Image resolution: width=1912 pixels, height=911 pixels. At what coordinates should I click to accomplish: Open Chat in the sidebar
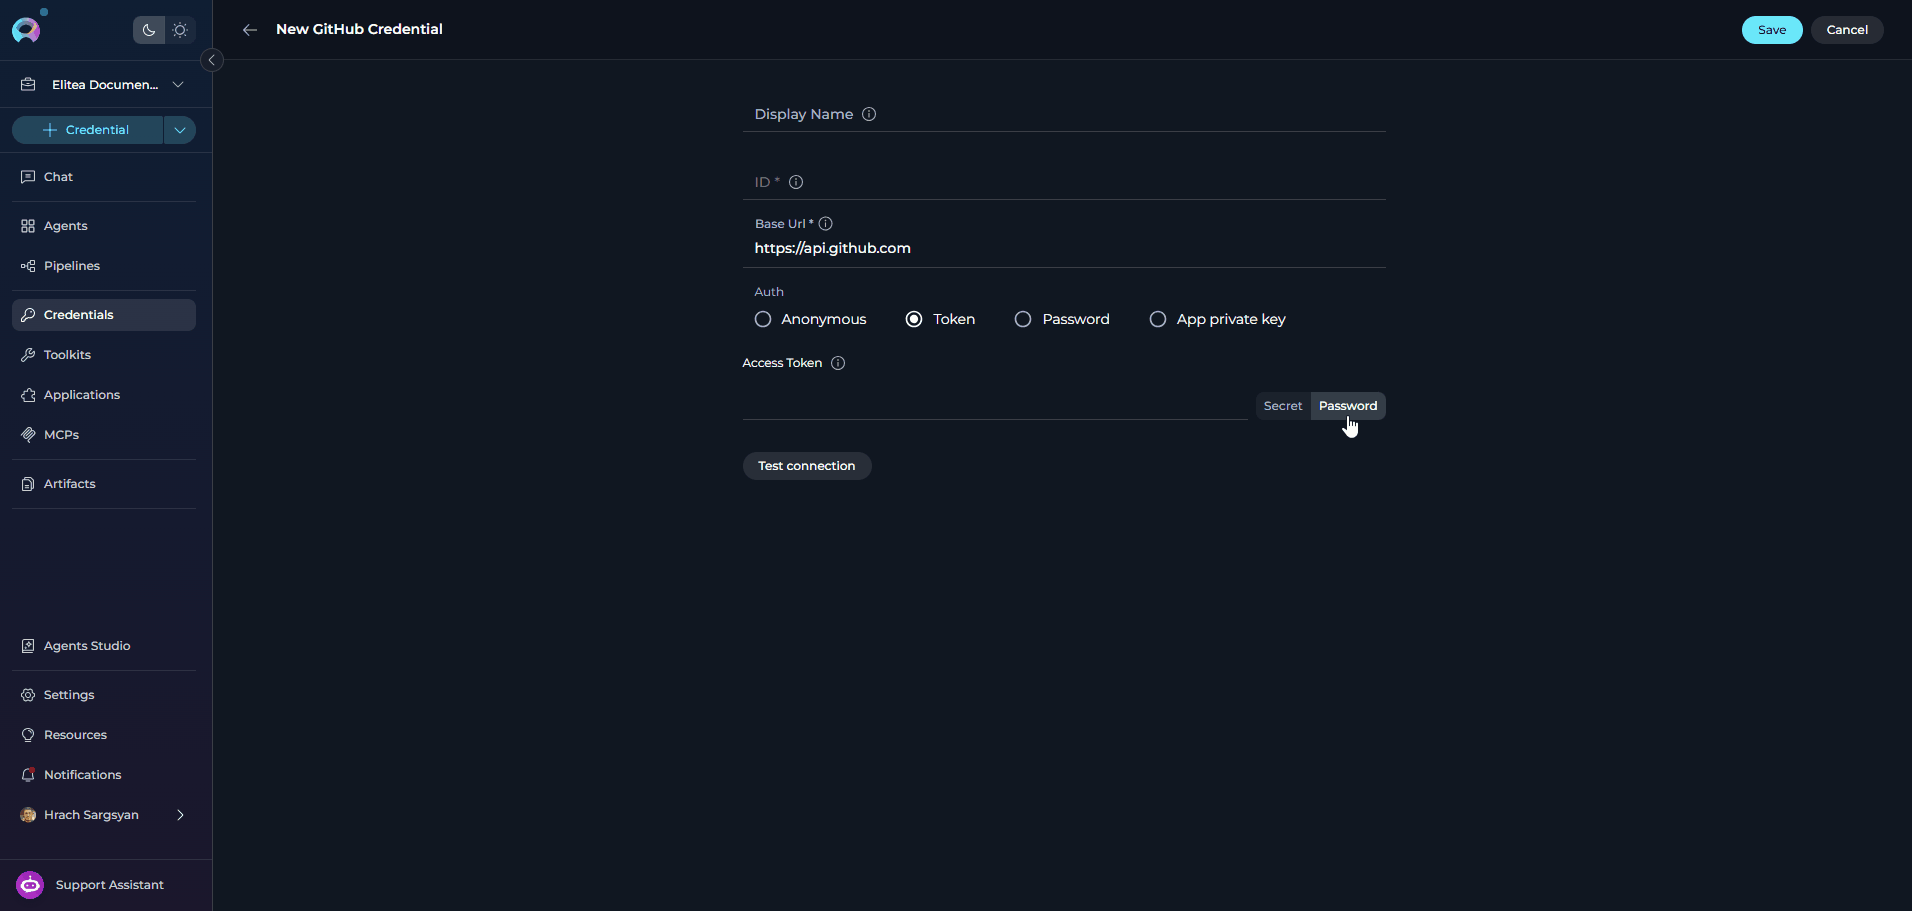[104, 177]
